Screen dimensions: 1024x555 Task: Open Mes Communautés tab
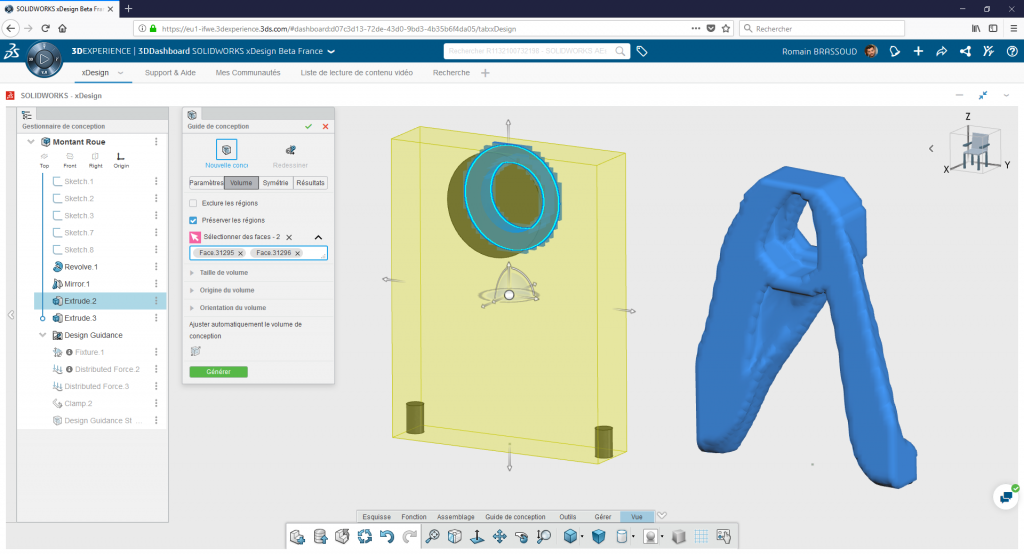pyautogui.click(x=248, y=73)
